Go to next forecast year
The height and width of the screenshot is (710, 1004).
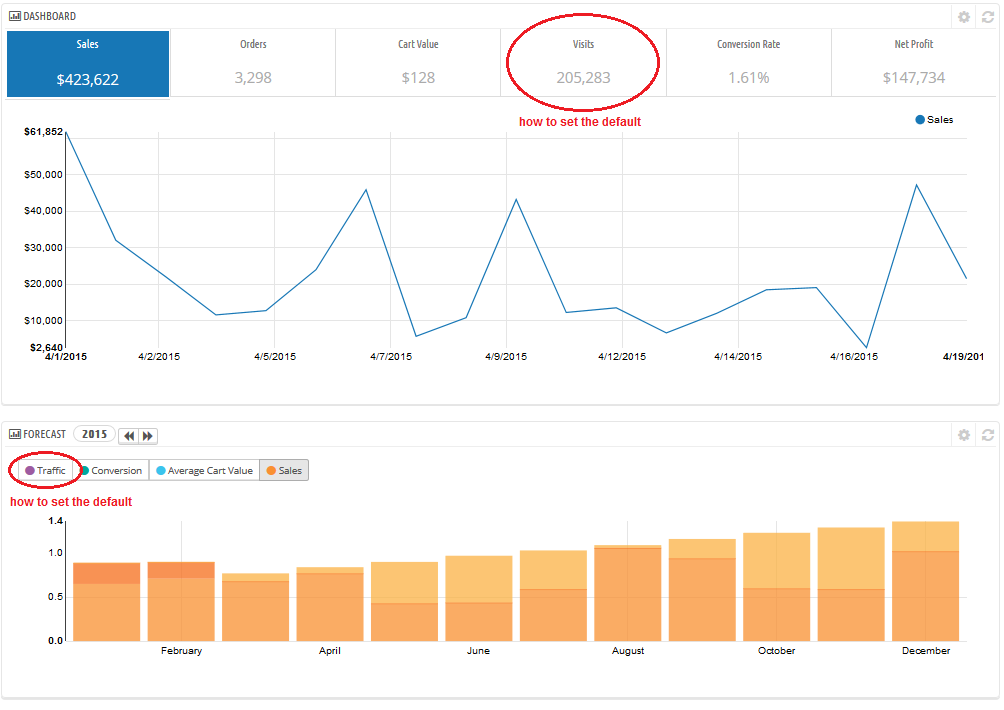148,436
